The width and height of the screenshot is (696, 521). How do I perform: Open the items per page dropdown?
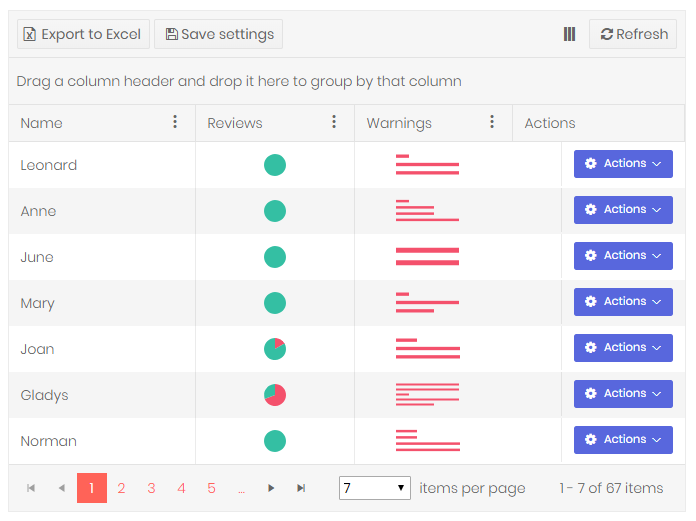(375, 488)
